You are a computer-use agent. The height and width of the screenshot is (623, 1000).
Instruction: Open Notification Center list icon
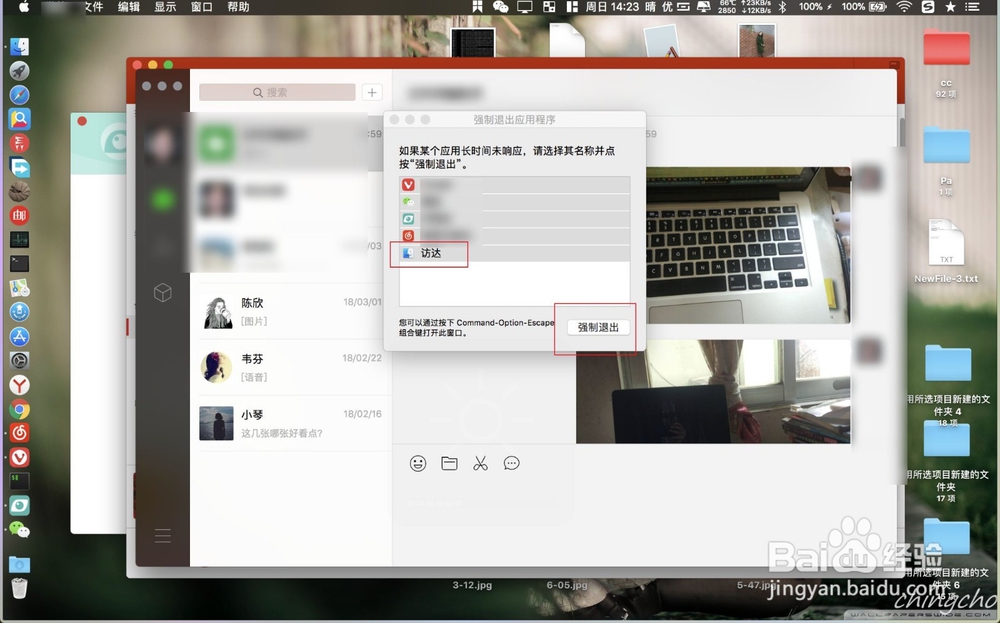pyautogui.click(x=972, y=7)
